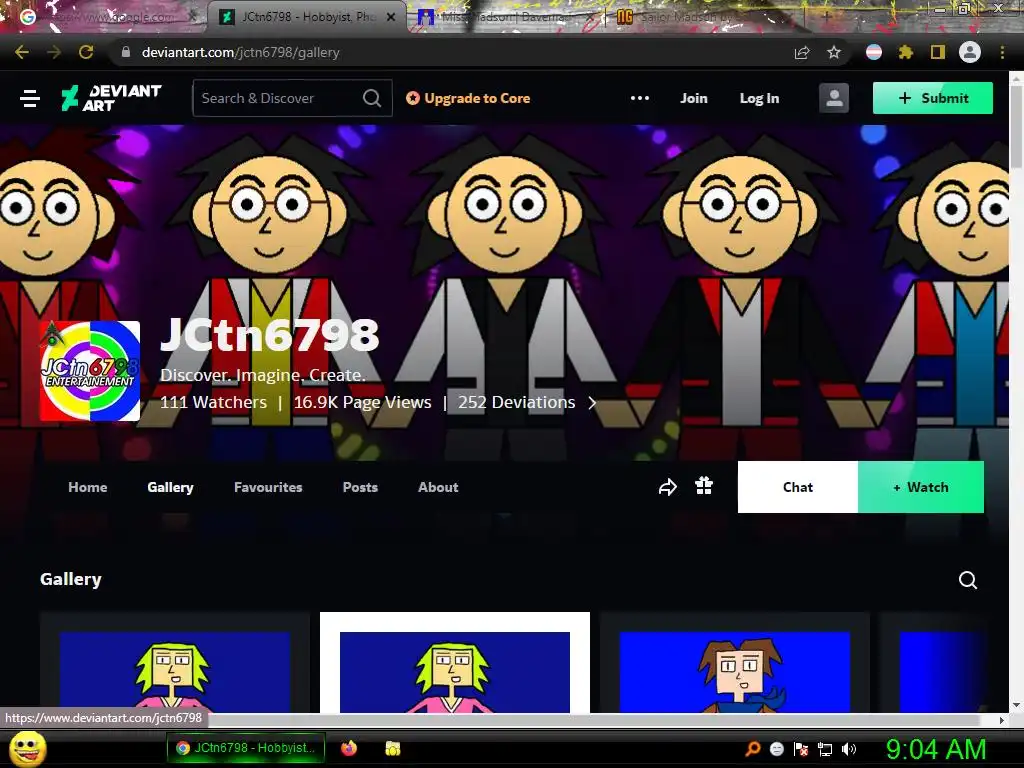
Task: Toggle the browser side panel icon
Action: (938, 52)
